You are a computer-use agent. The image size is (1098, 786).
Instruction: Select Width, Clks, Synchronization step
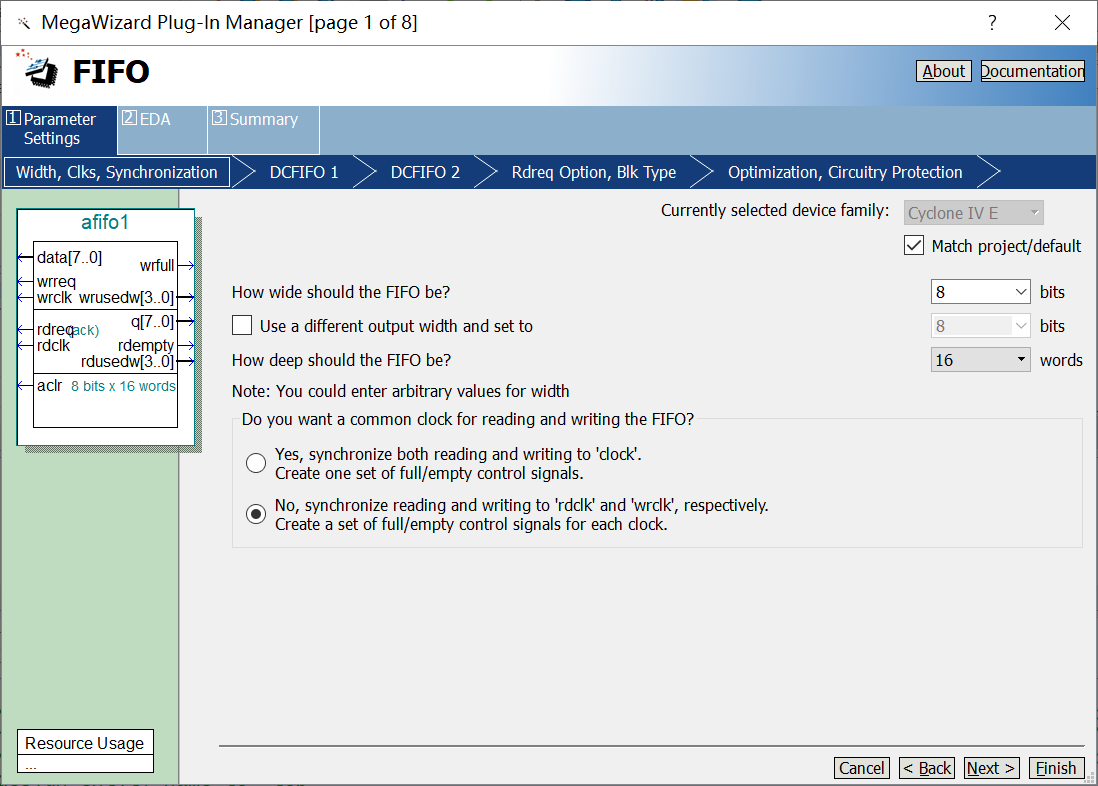click(x=117, y=172)
